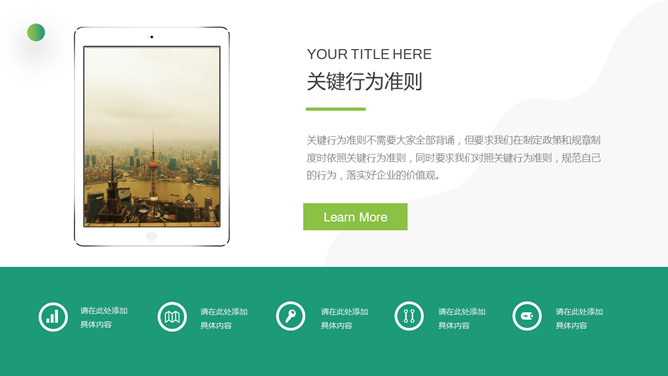Click the caption beside bar chart icon
Viewport: 668px width, 376px height.
pyautogui.click(x=104, y=318)
